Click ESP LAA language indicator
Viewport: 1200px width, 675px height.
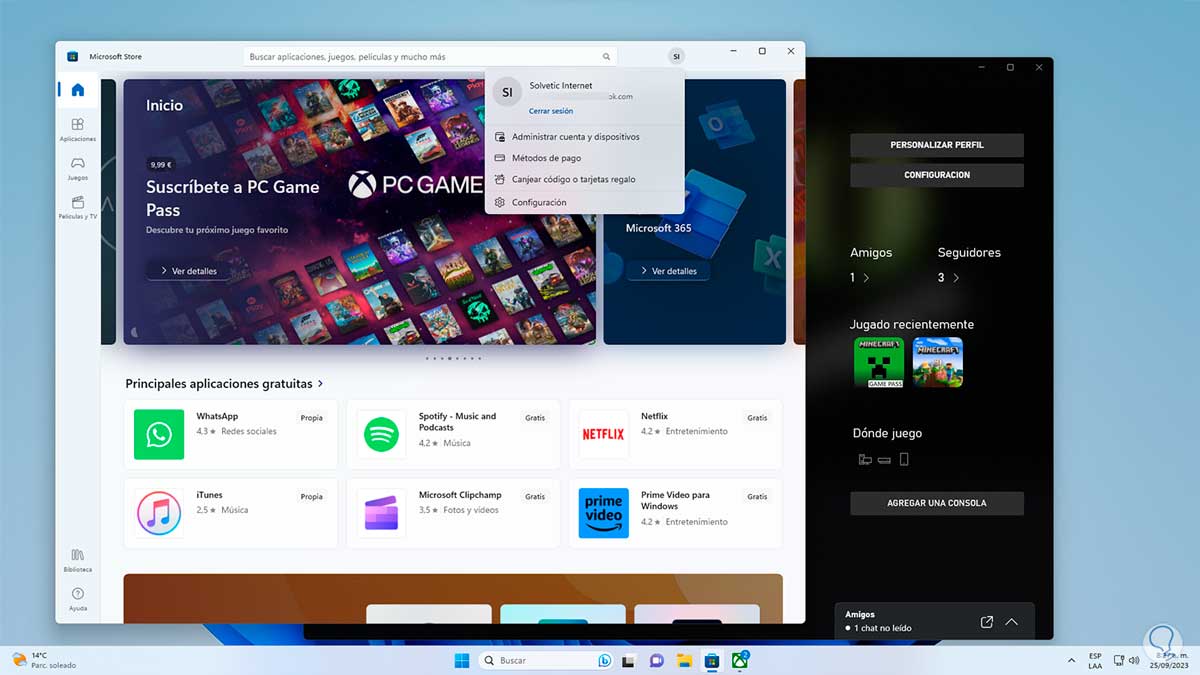[1095, 660]
